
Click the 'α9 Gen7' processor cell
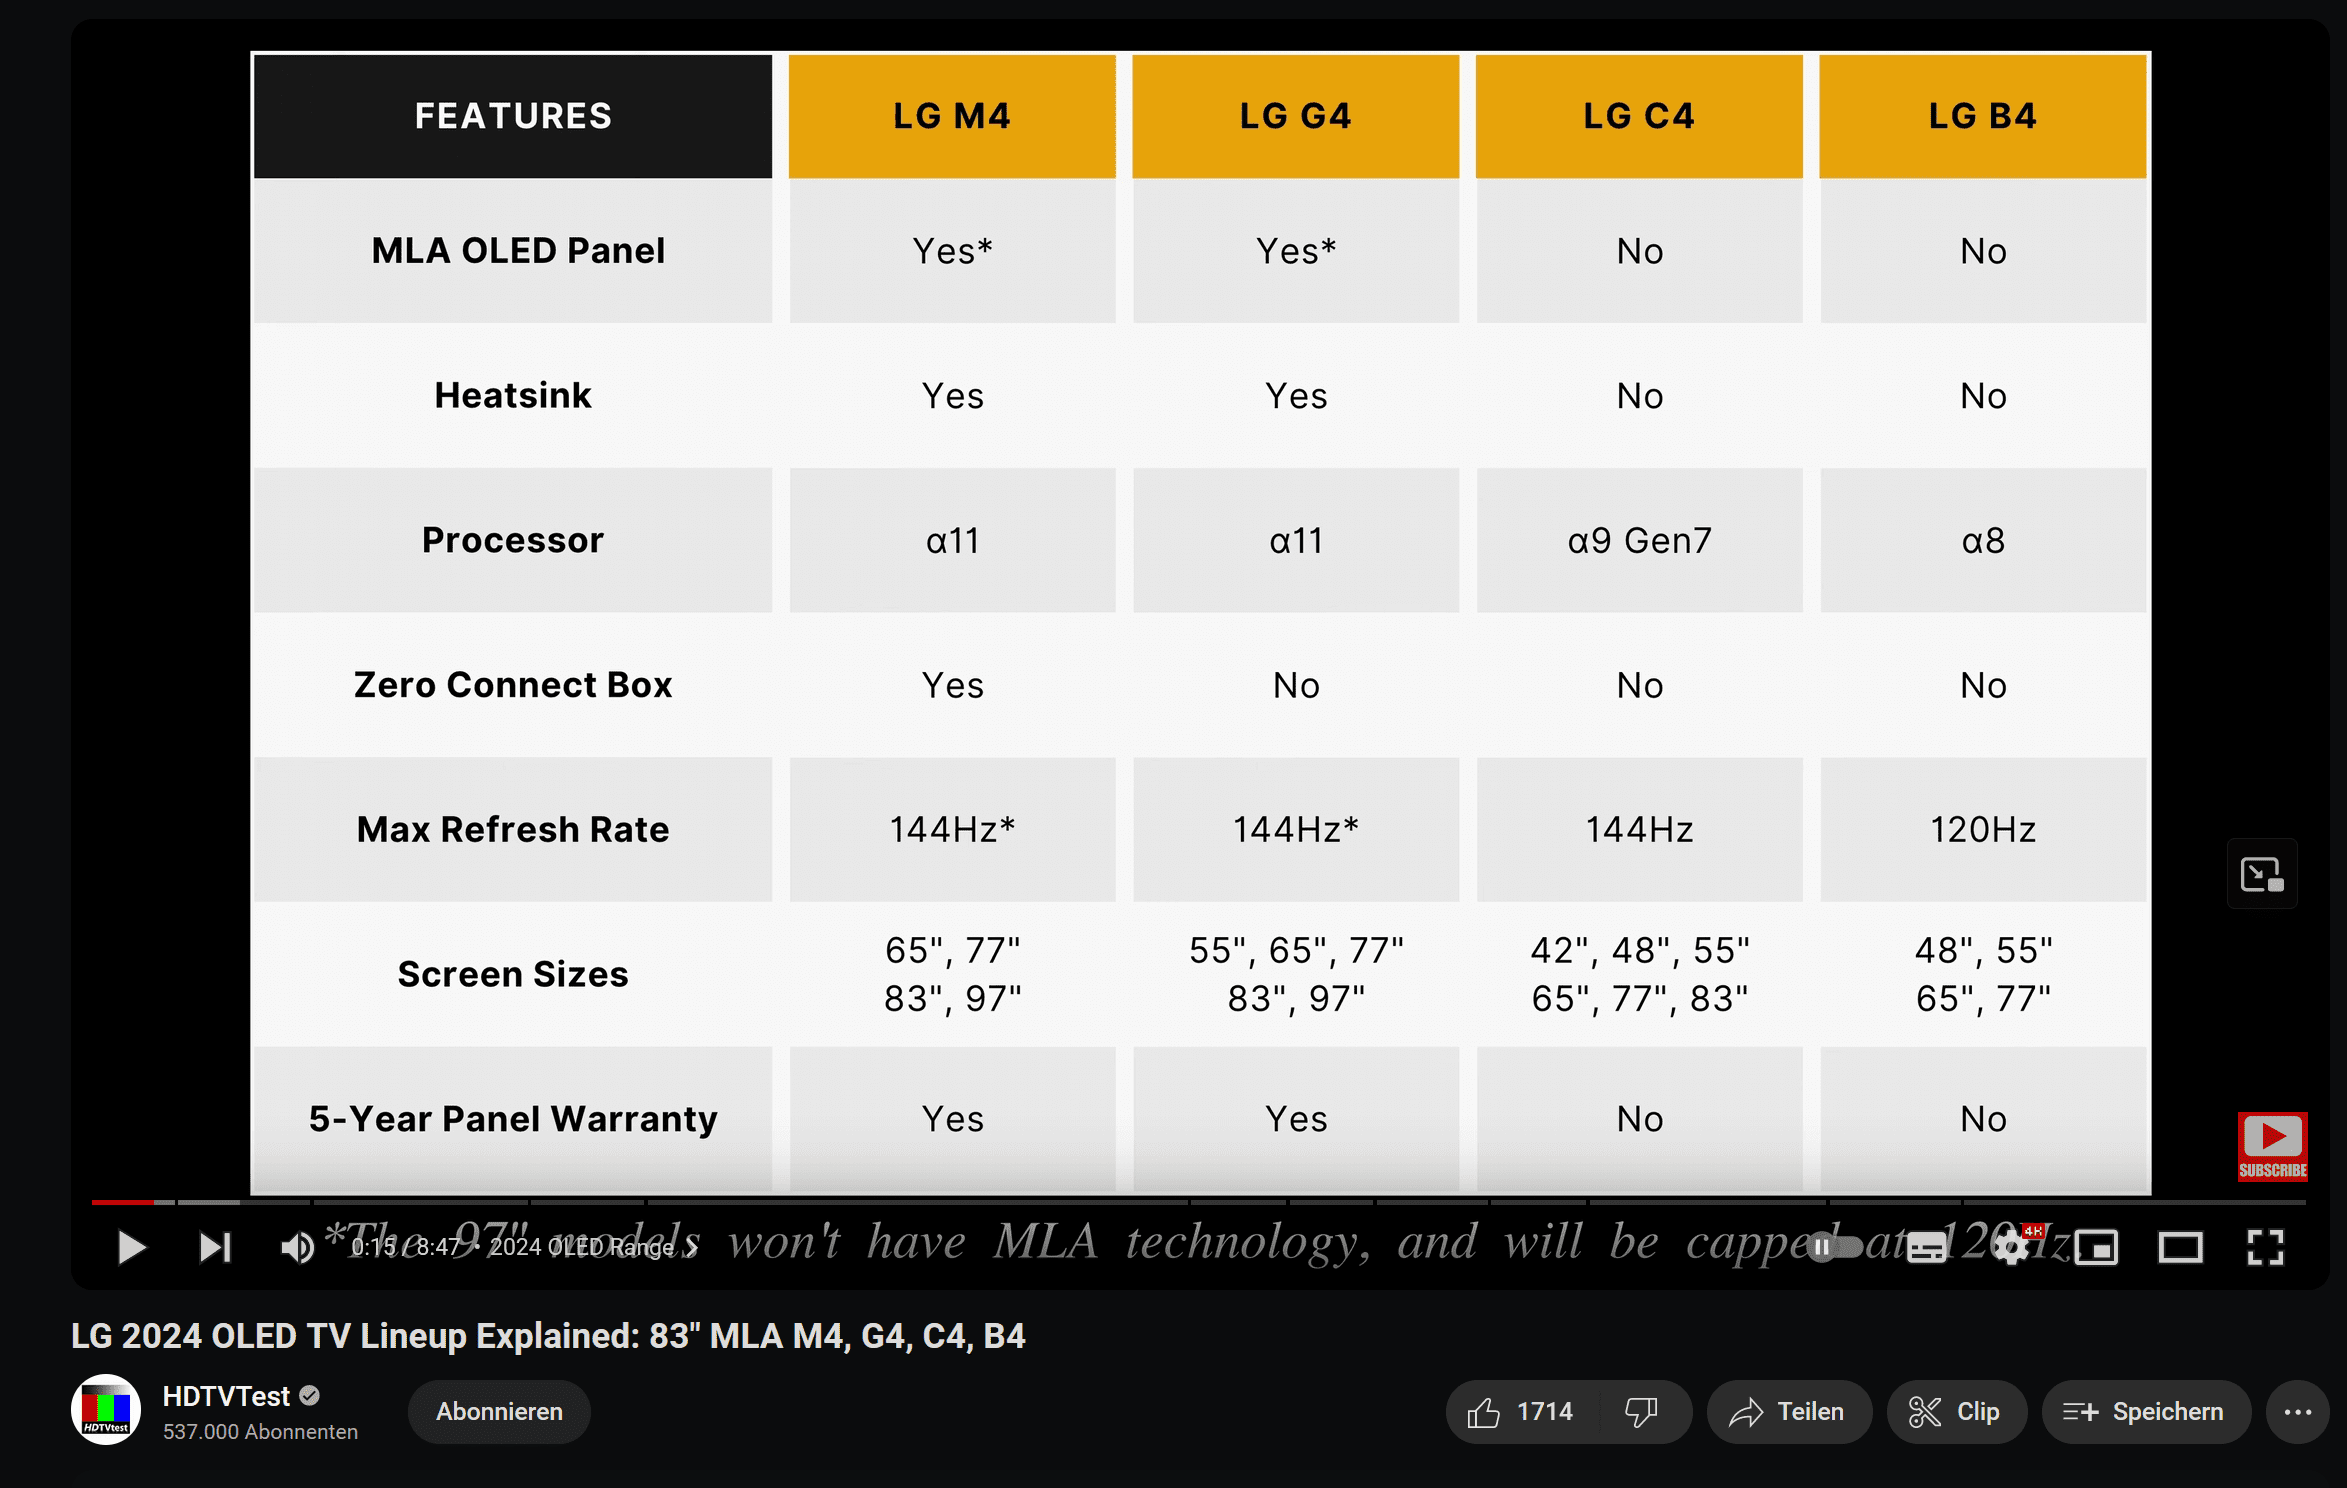[x=1639, y=540]
